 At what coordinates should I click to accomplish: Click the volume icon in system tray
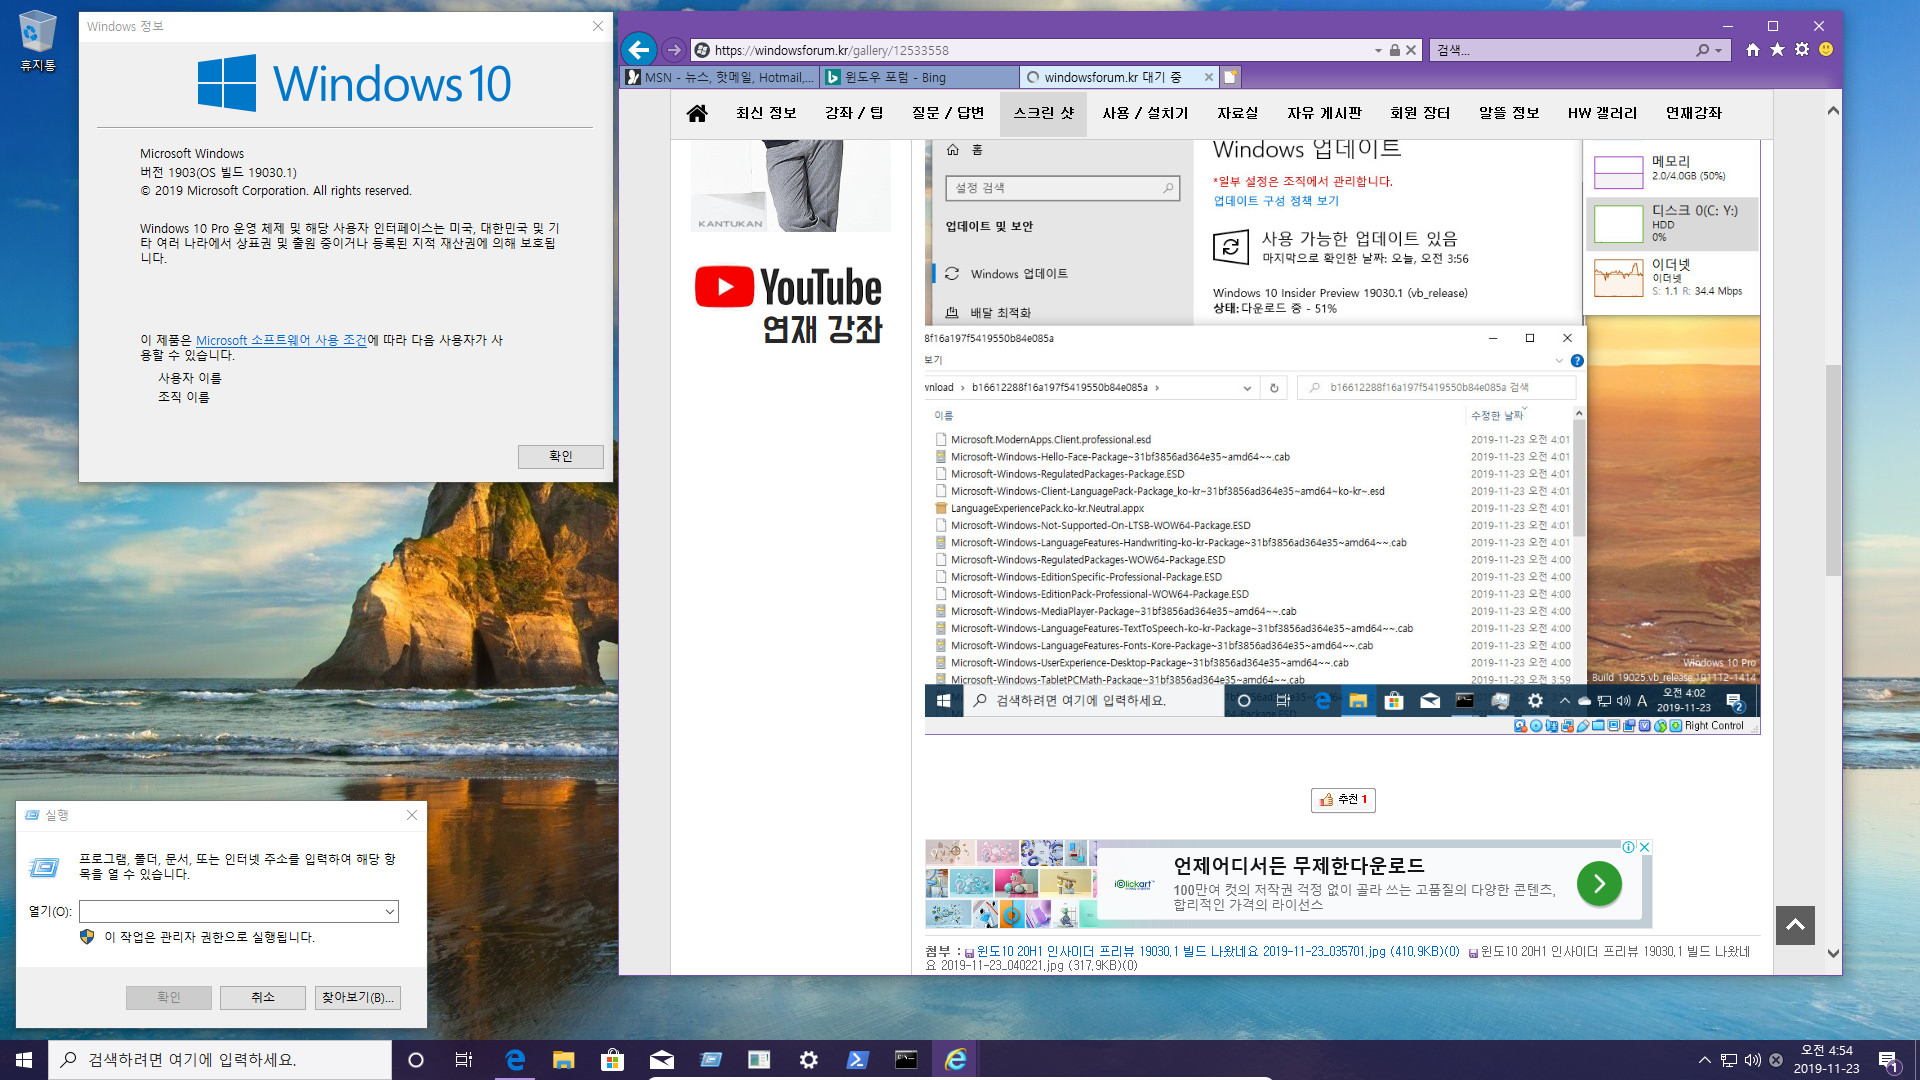tap(1752, 1060)
